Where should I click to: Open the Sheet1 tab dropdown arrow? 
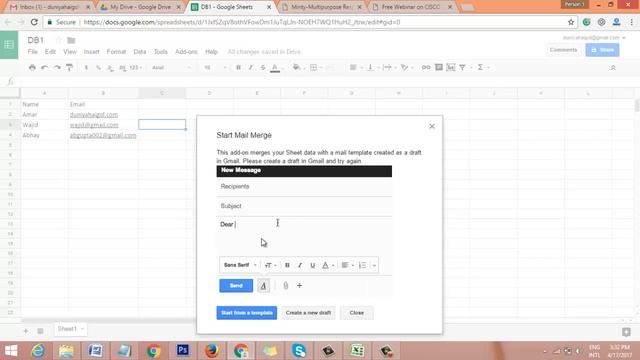[x=82, y=329]
